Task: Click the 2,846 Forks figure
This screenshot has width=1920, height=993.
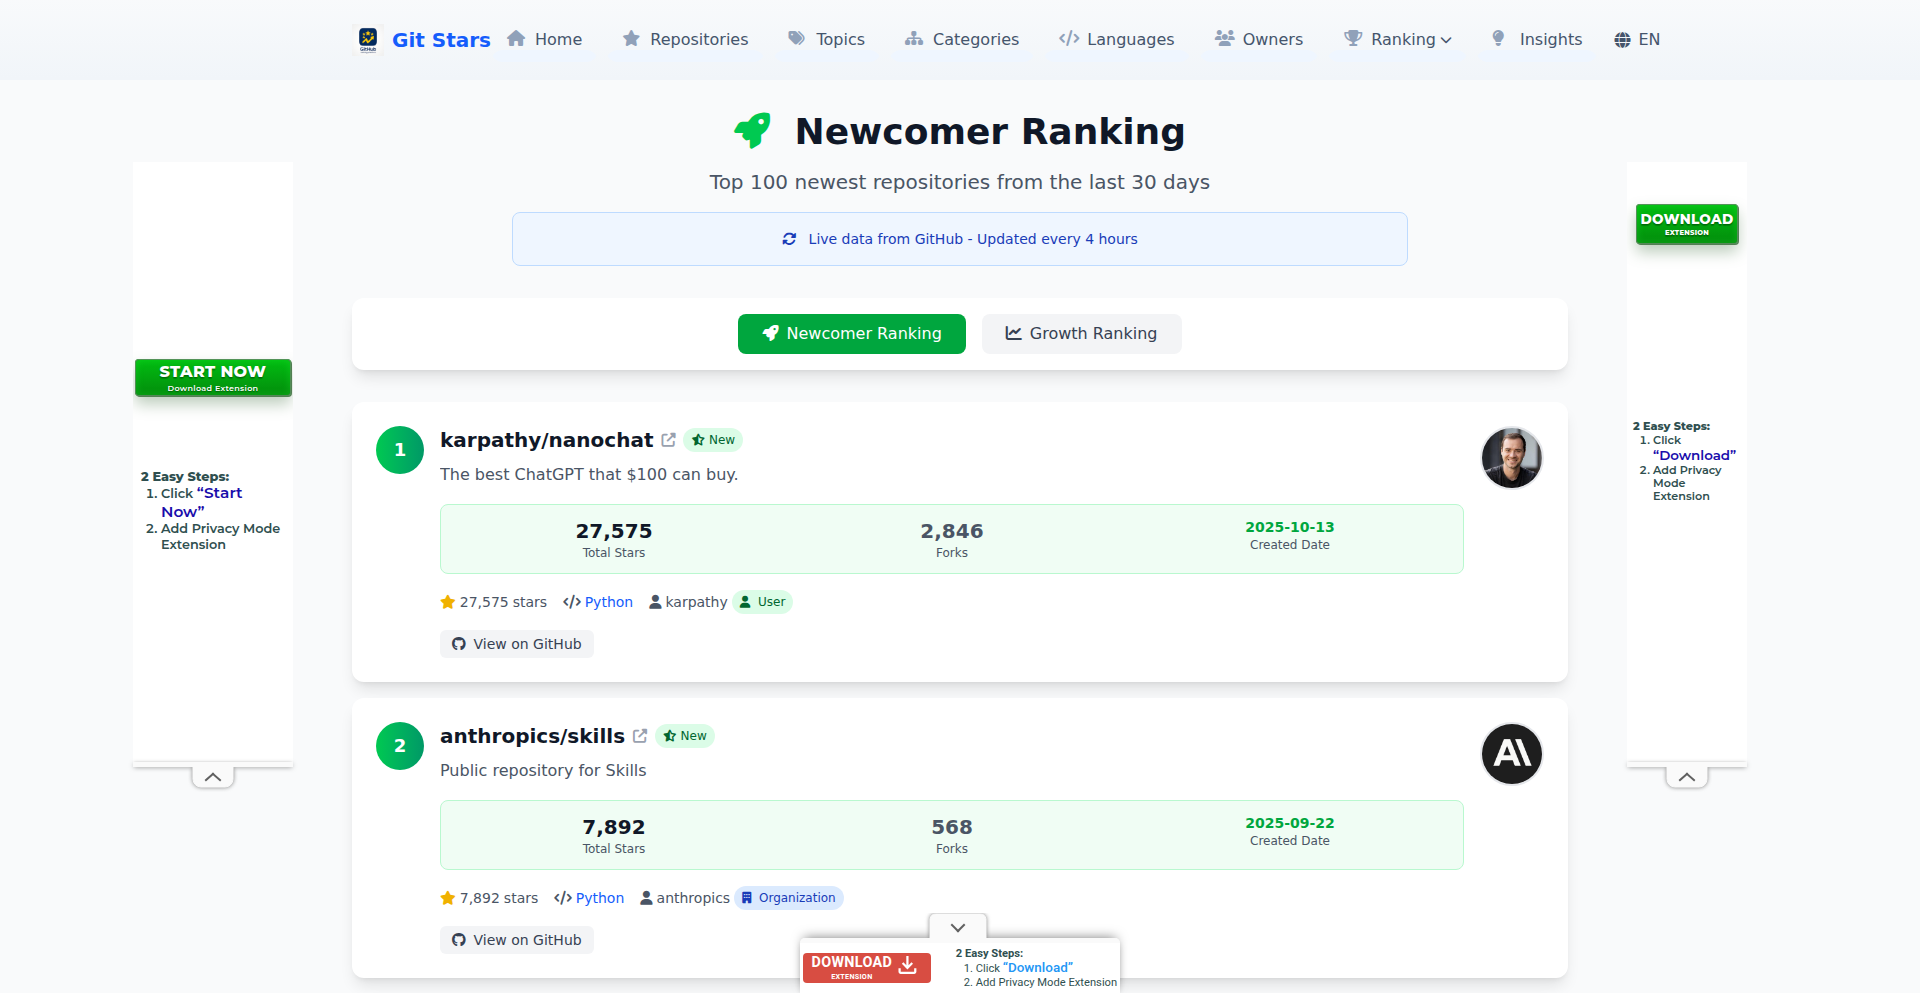Action: pos(952,531)
